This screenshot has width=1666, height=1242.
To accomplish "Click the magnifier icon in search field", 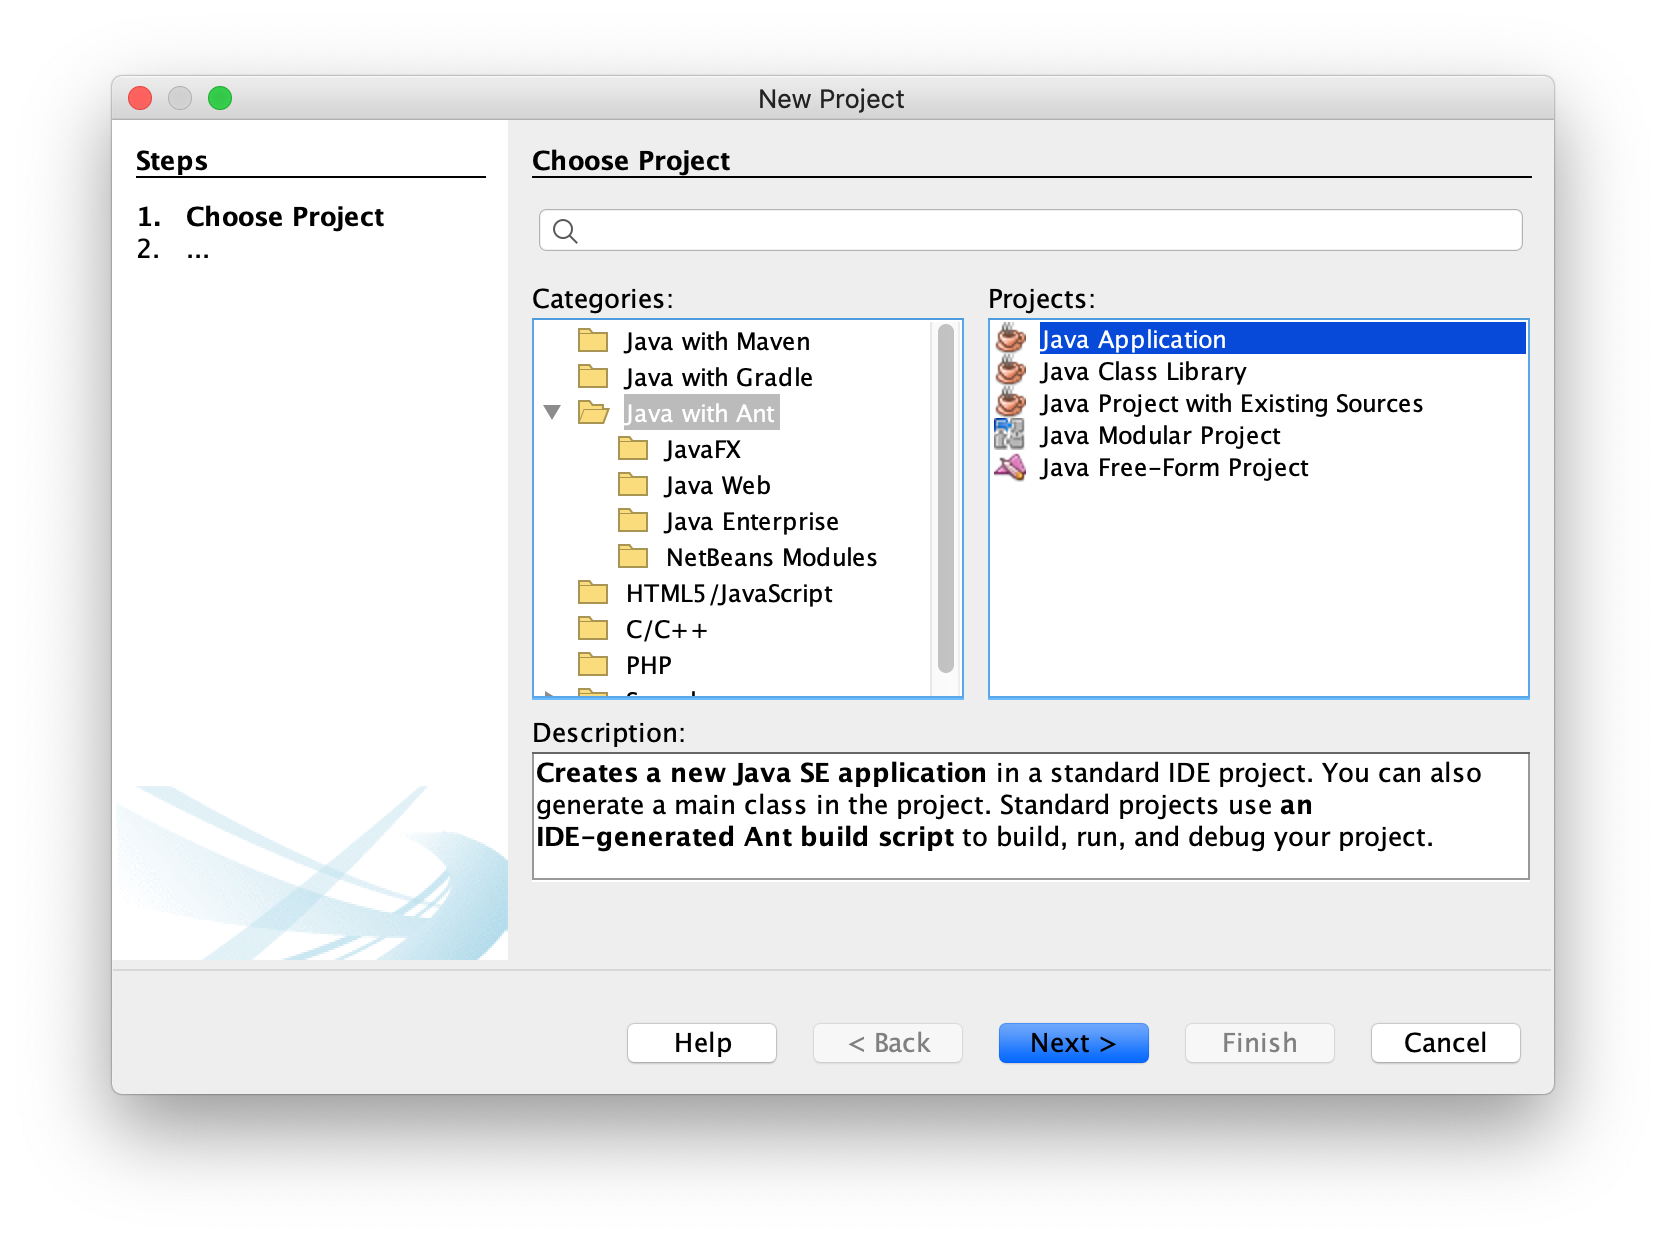I will click(x=565, y=231).
